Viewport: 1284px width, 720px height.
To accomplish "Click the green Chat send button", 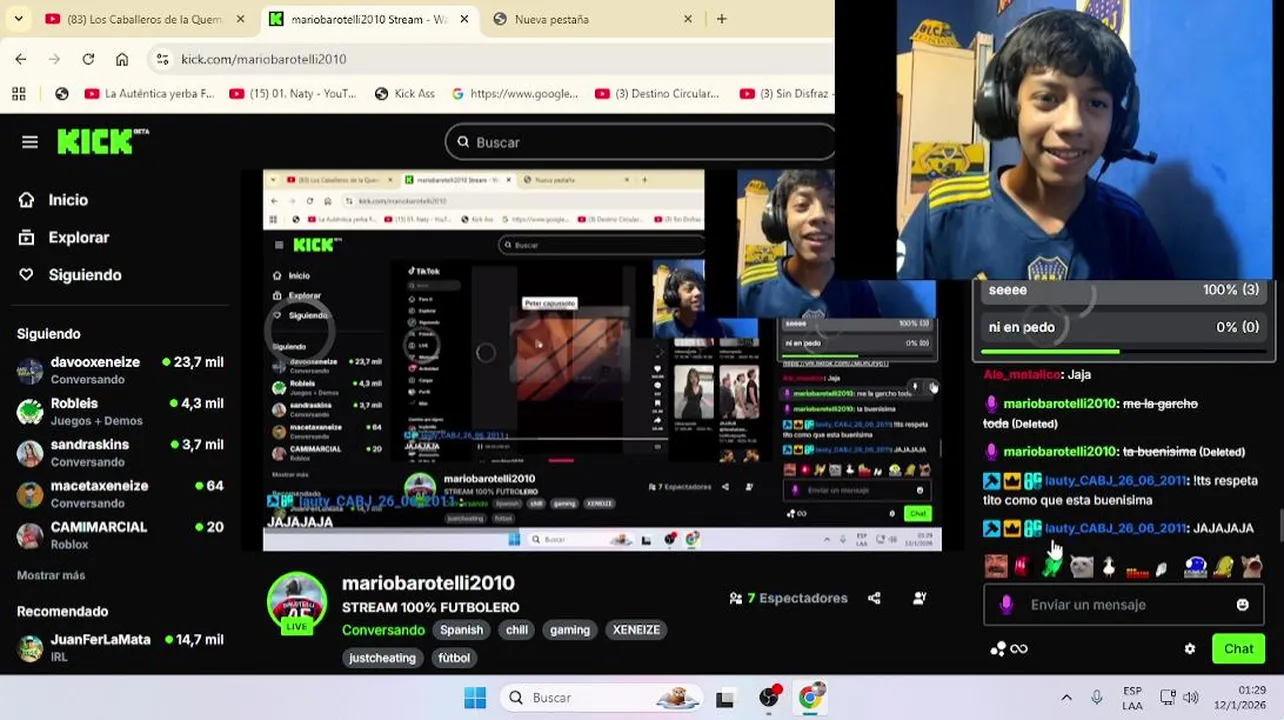I will click(1238, 649).
